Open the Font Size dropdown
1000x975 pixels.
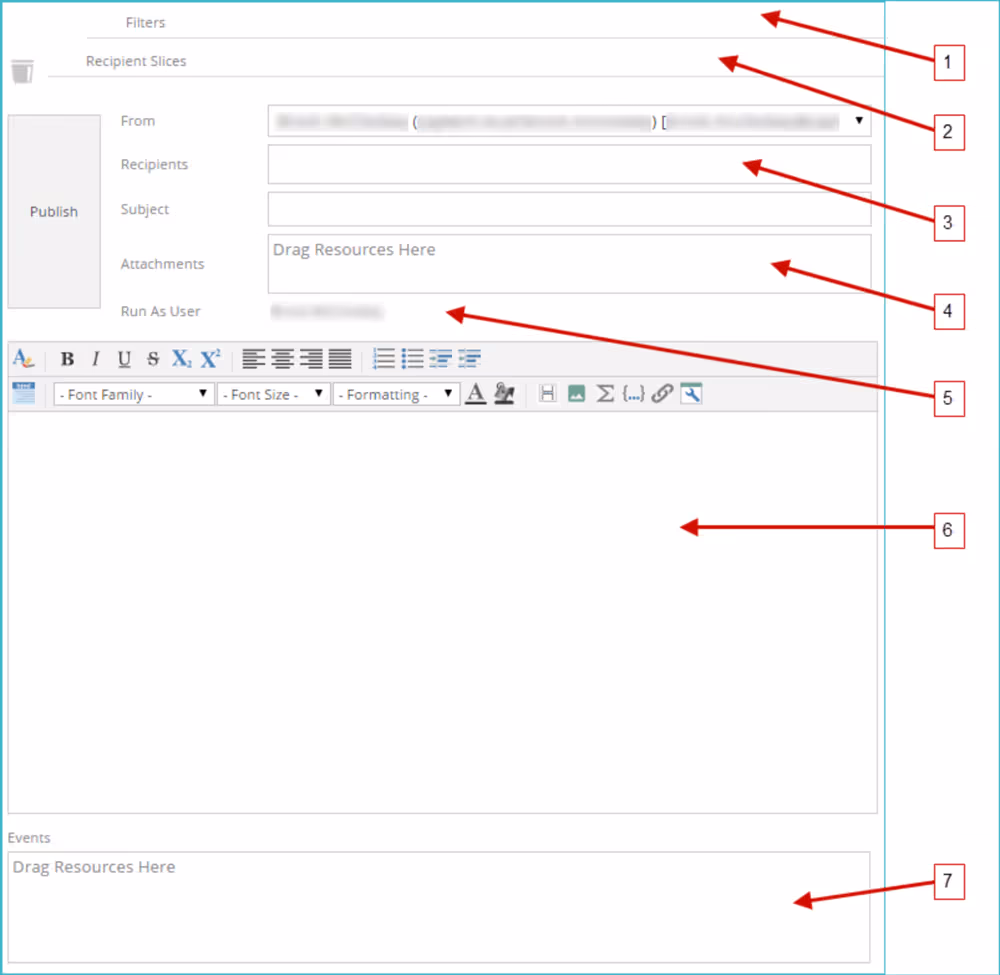coord(274,395)
